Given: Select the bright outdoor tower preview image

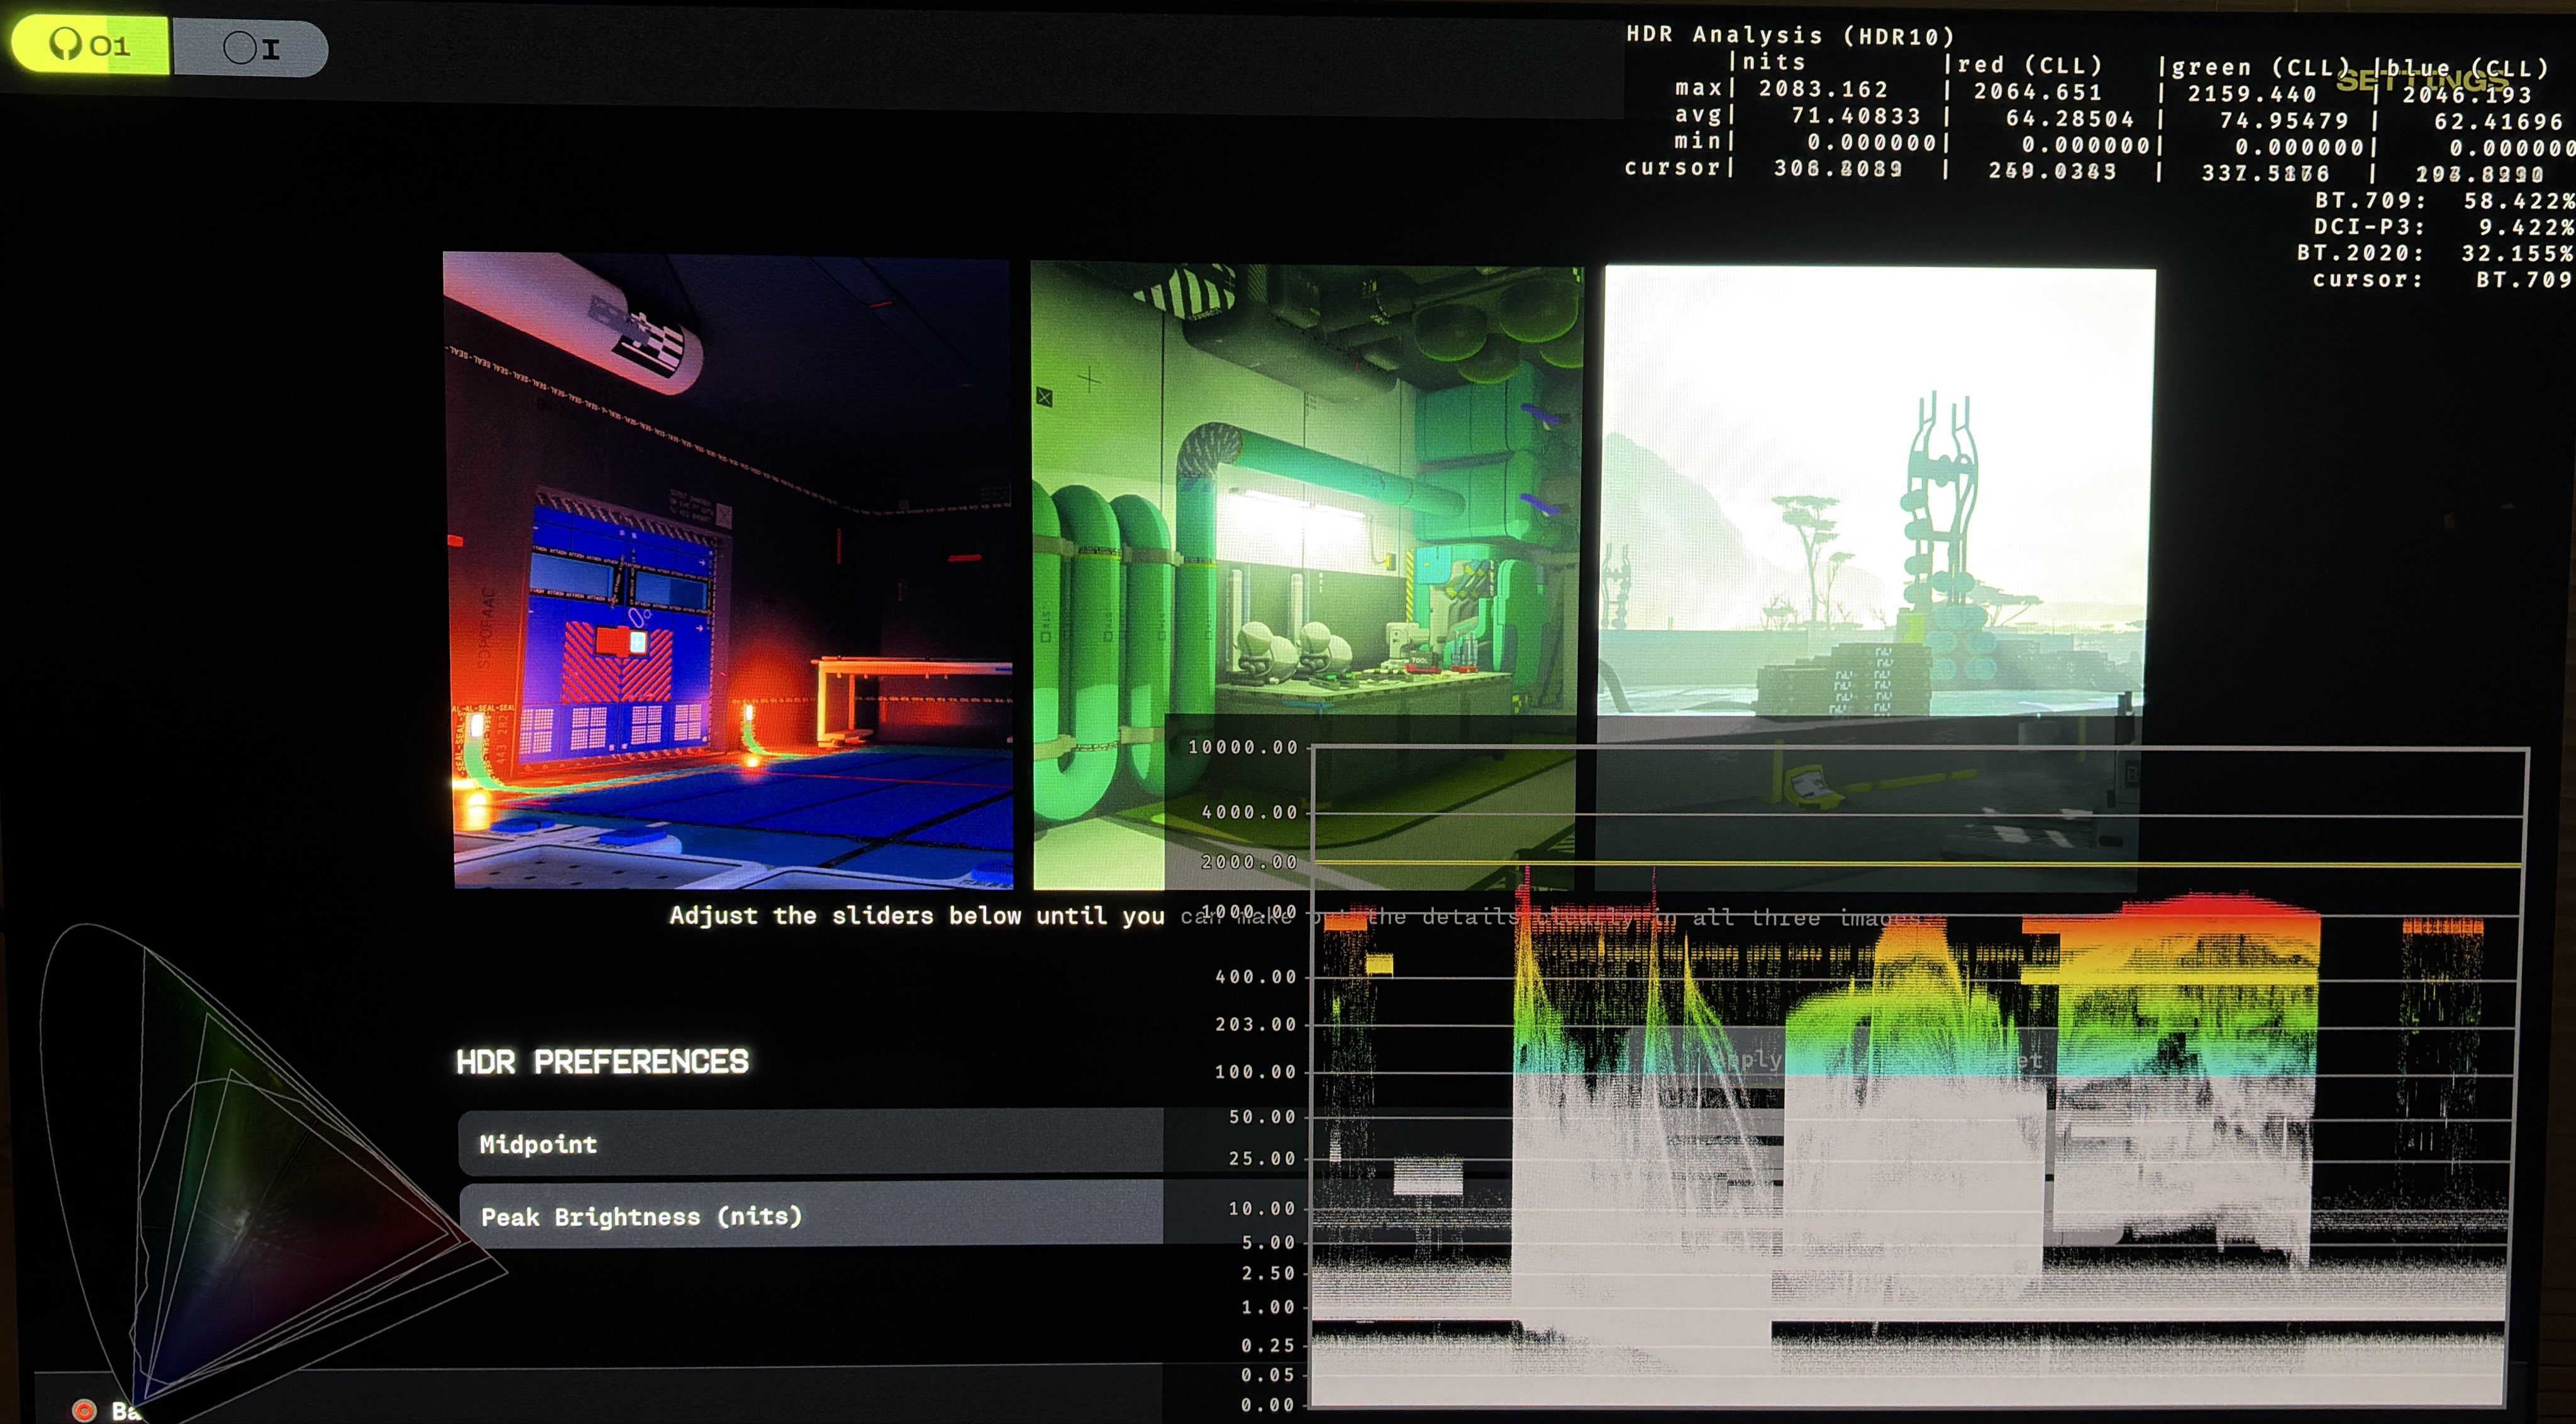Looking at the screenshot, I should pos(1875,578).
